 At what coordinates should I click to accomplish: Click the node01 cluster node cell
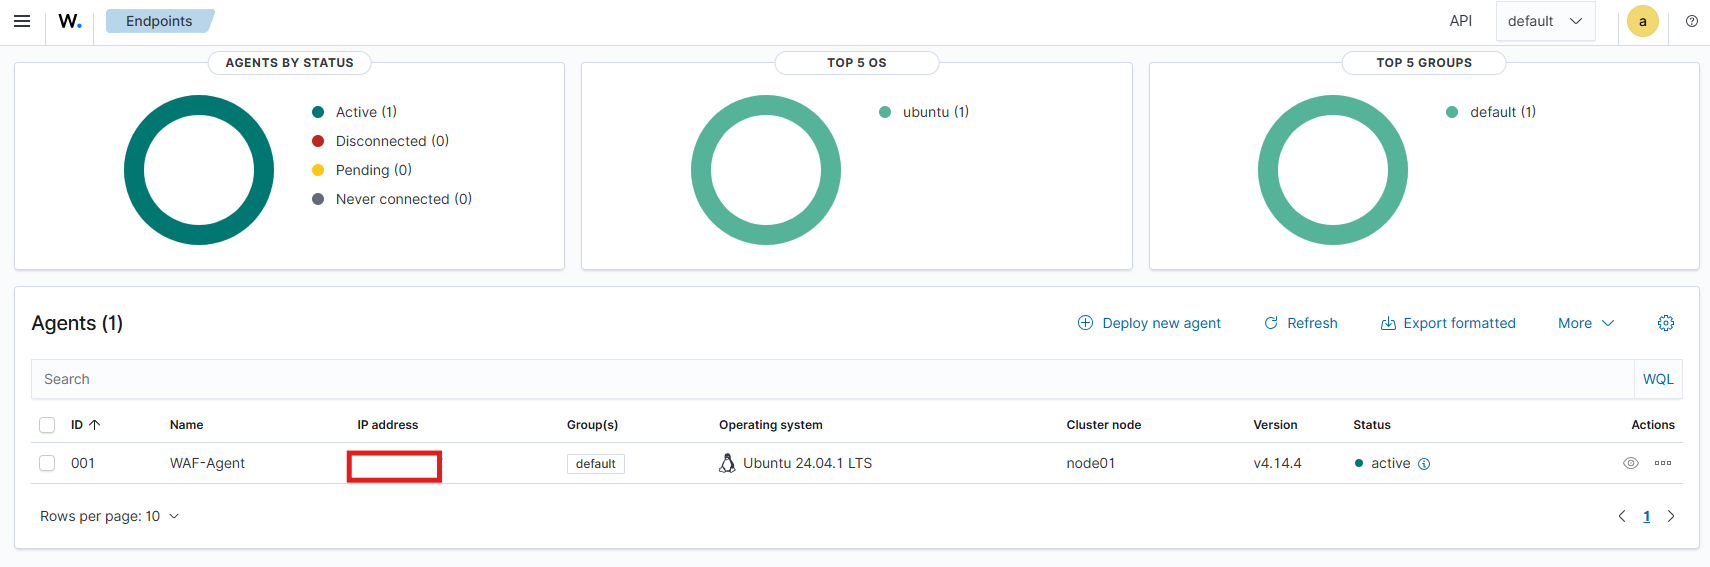coord(1091,463)
